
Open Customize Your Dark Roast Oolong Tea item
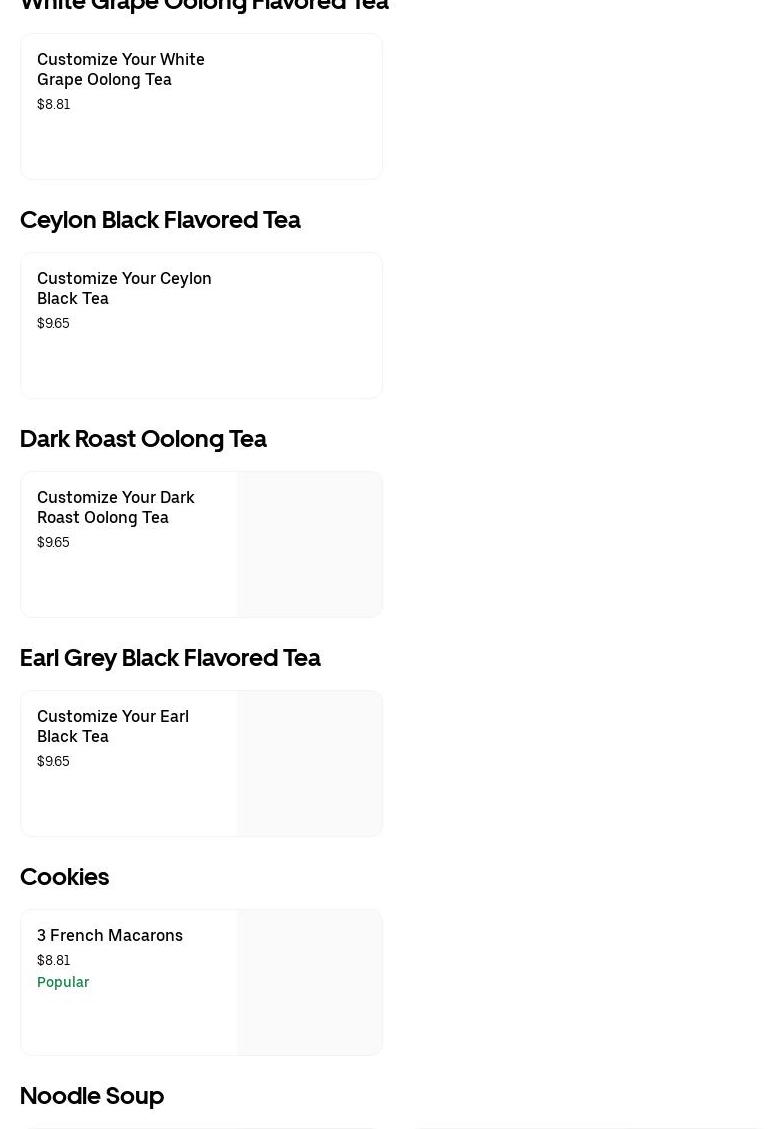[116, 507]
